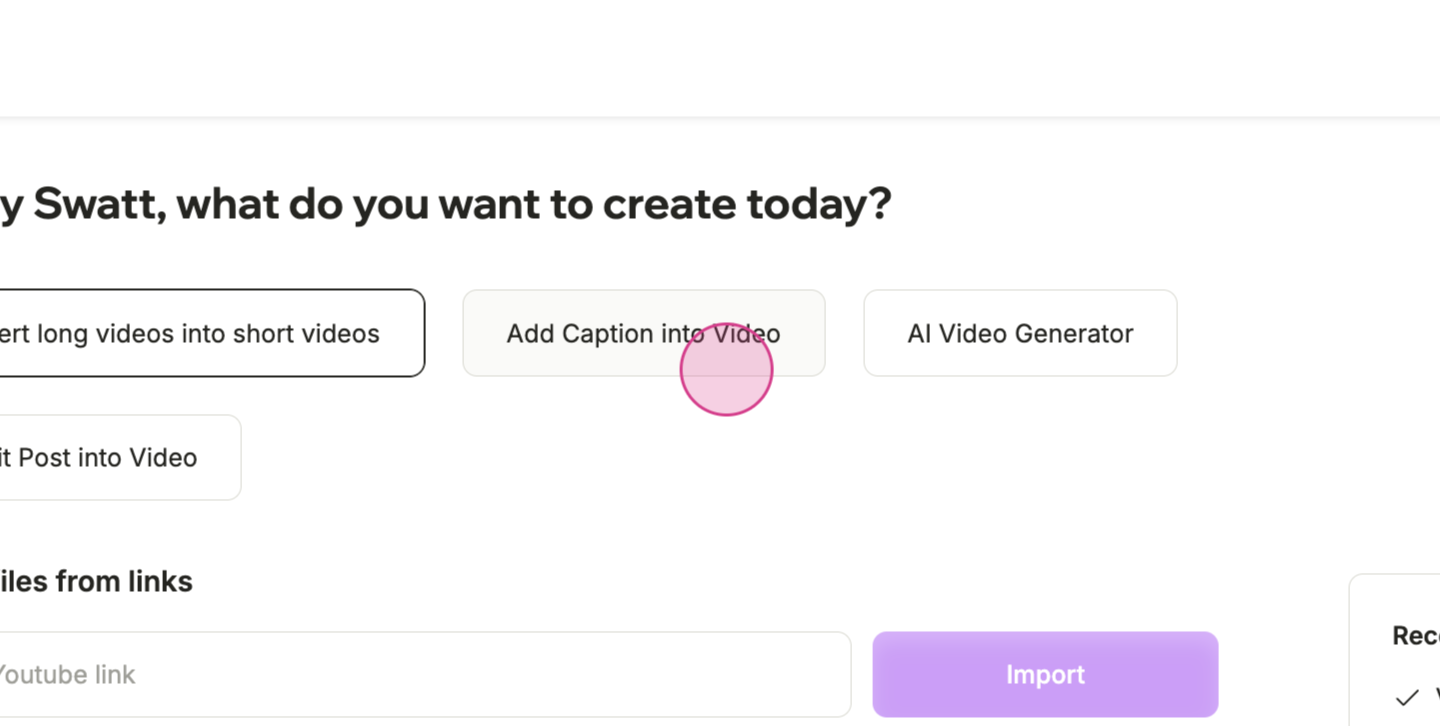
Task: Click inside the link box placeholder text
Action: click(66, 675)
